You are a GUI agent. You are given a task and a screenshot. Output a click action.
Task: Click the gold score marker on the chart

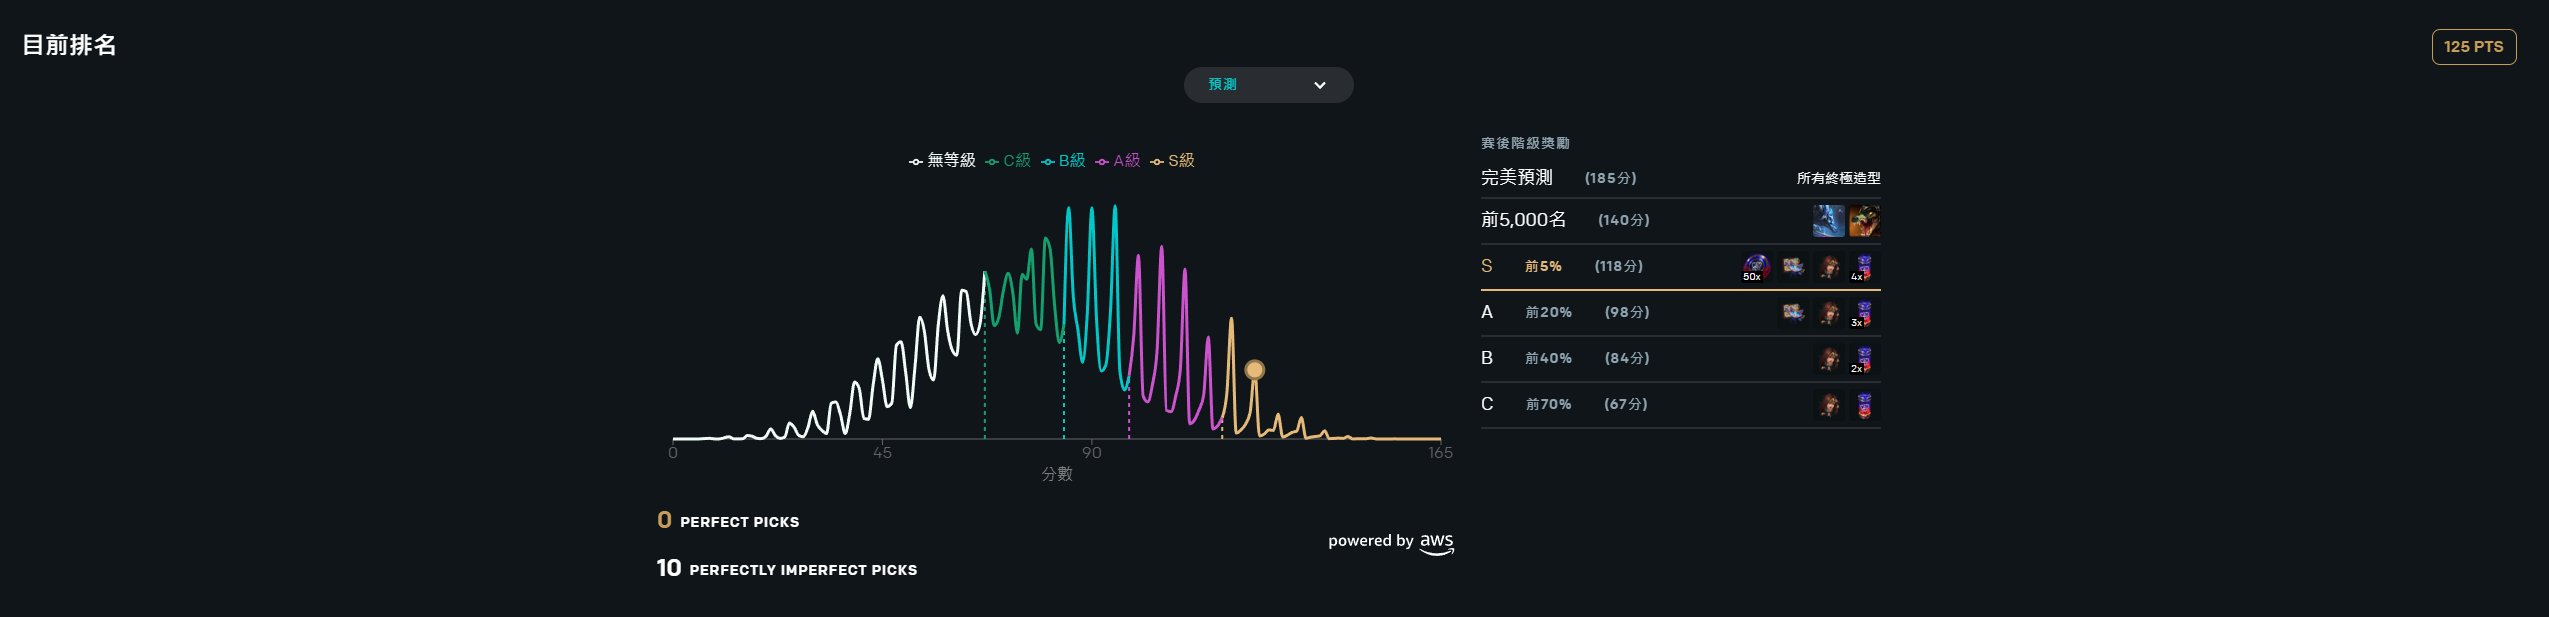pyautogui.click(x=1254, y=370)
